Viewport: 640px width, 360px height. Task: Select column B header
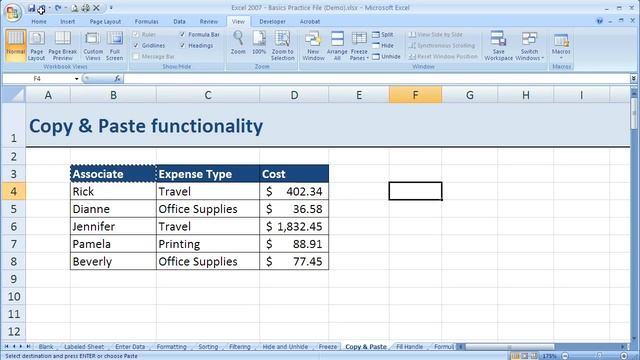point(113,95)
